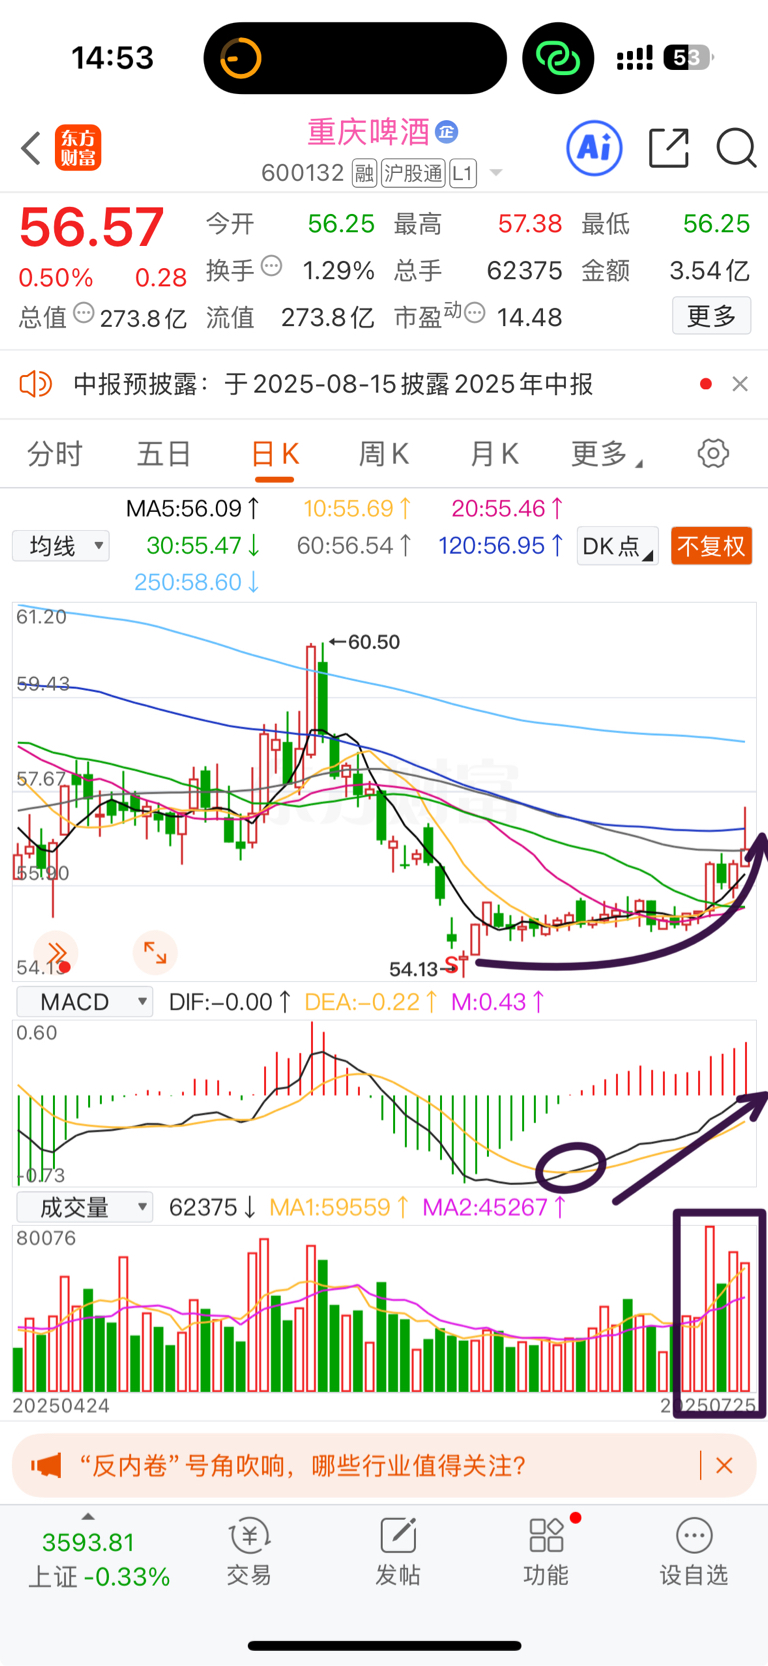Tap the 56.57 current price
The image size is (768, 1666).
[x=91, y=228]
